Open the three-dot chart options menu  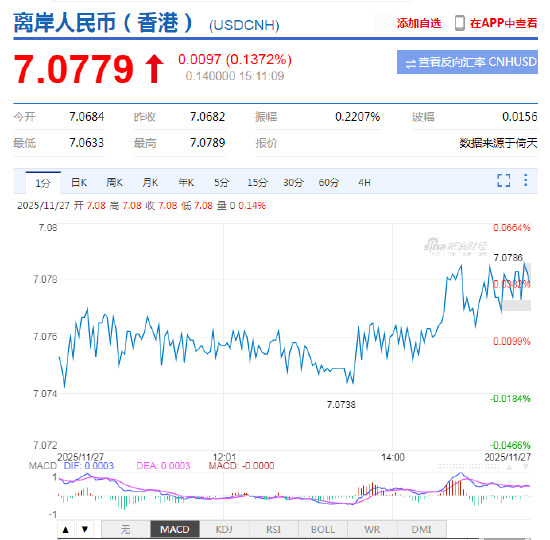click(525, 180)
